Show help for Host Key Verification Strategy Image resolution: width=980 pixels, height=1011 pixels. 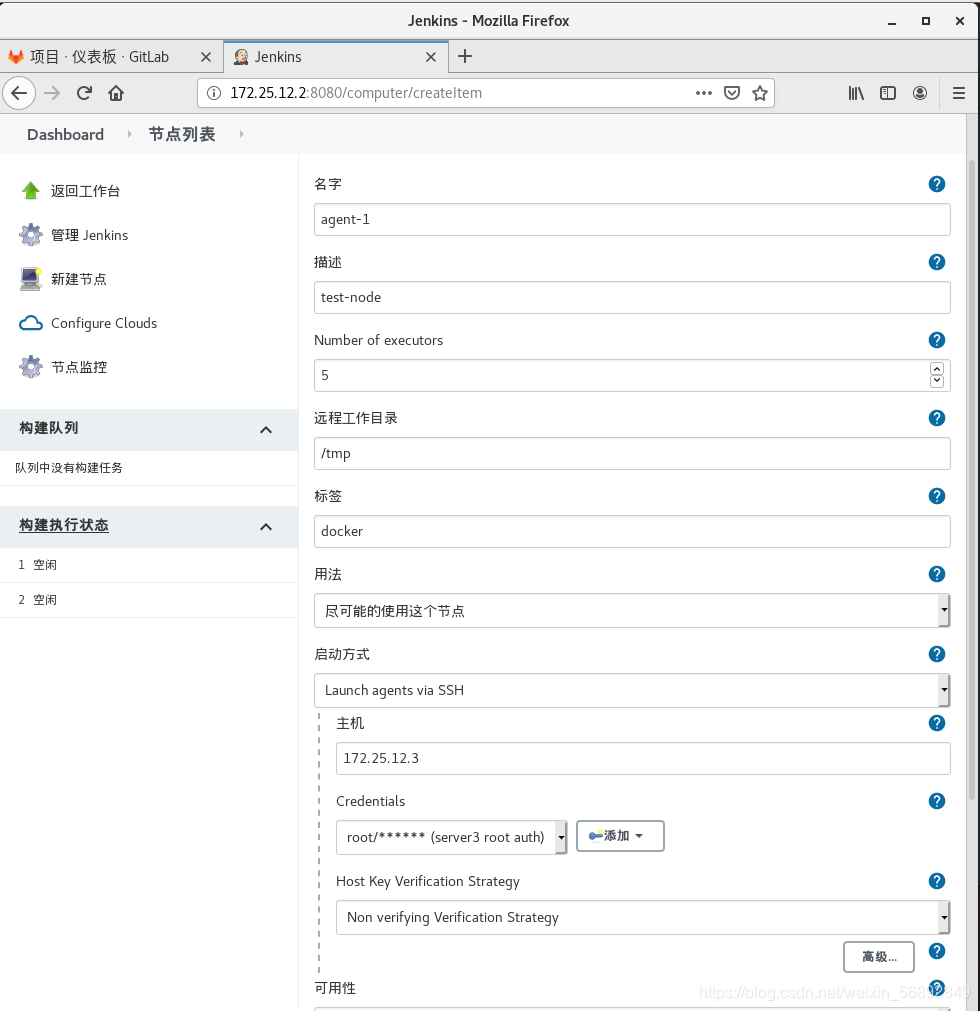point(937,881)
